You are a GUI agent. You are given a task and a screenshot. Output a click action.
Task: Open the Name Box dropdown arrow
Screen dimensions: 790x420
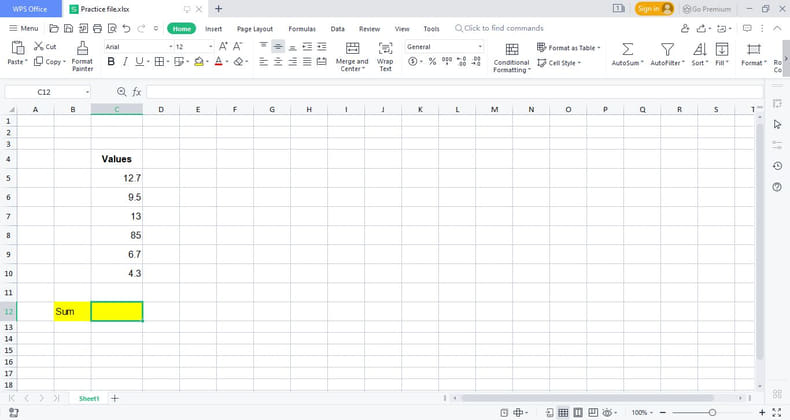coord(87,92)
